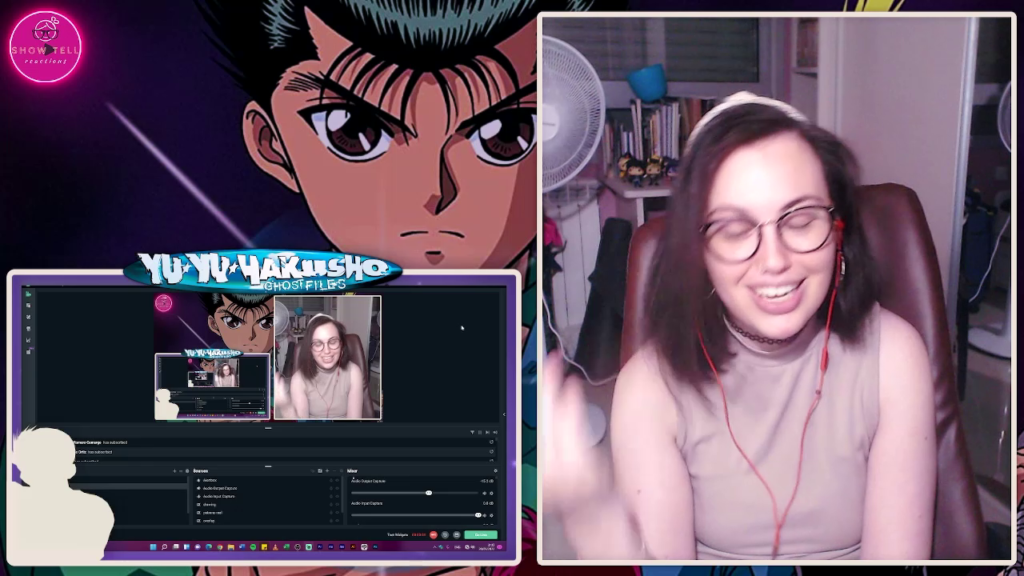Select the Alertbox source item
This screenshot has height=576, width=1024.
coord(210,480)
